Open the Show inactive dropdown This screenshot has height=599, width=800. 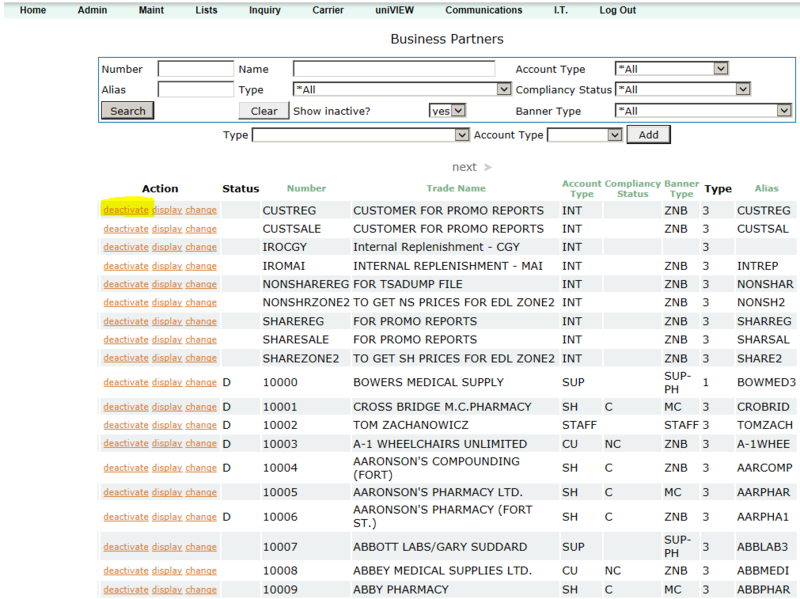(447, 111)
